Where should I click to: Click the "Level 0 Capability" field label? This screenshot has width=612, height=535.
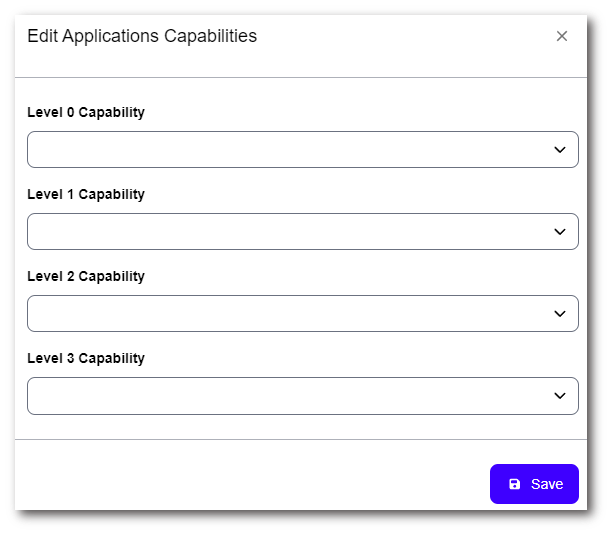pyautogui.click(x=86, y=113)
